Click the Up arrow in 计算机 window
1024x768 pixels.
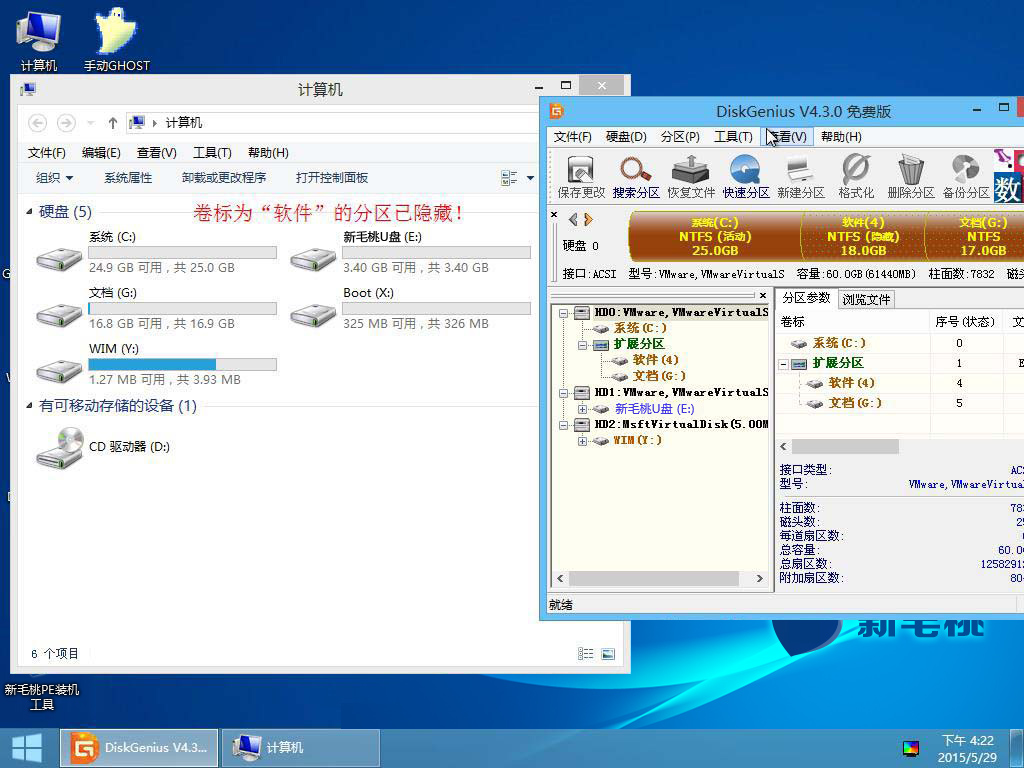click(x=112, y=123)
